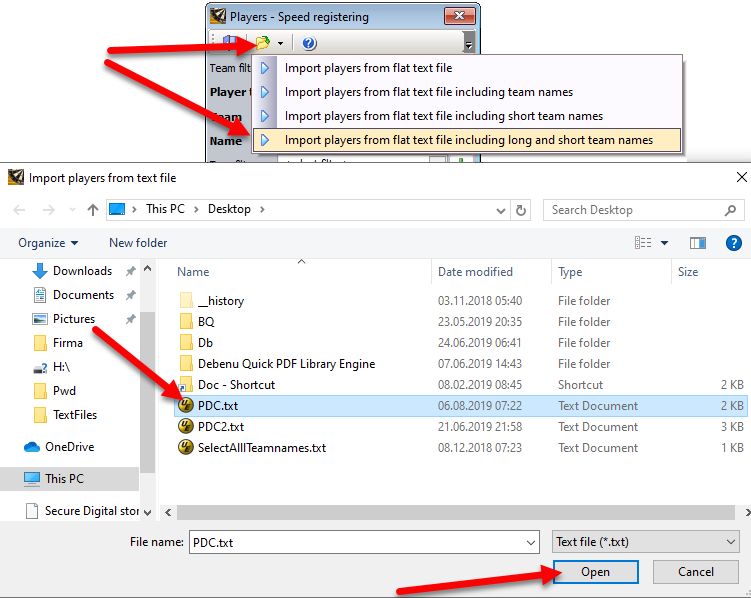The image size is (751, 598).
Task: Click the Search Desktop field
Action: (x=634, y=210)
